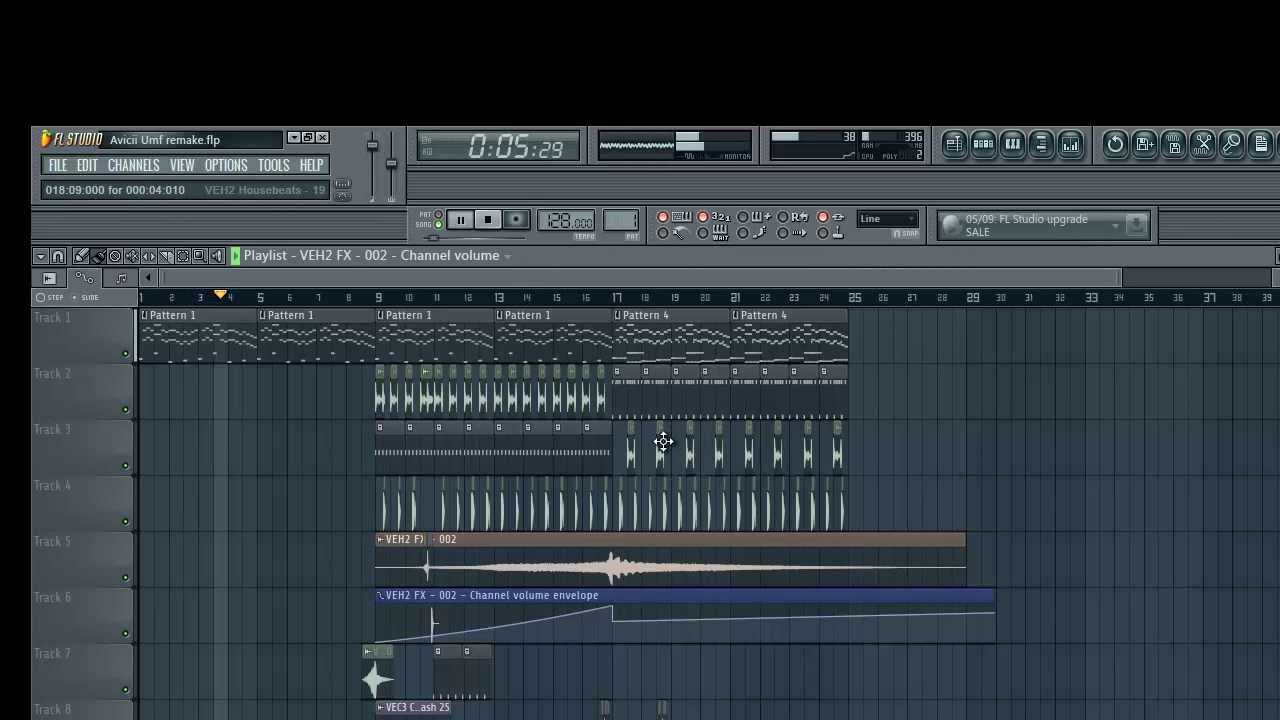The height and width of the screenshot is (720, 1280).
Task: Open the OPTIONS menu
Action: pos(226,165)
